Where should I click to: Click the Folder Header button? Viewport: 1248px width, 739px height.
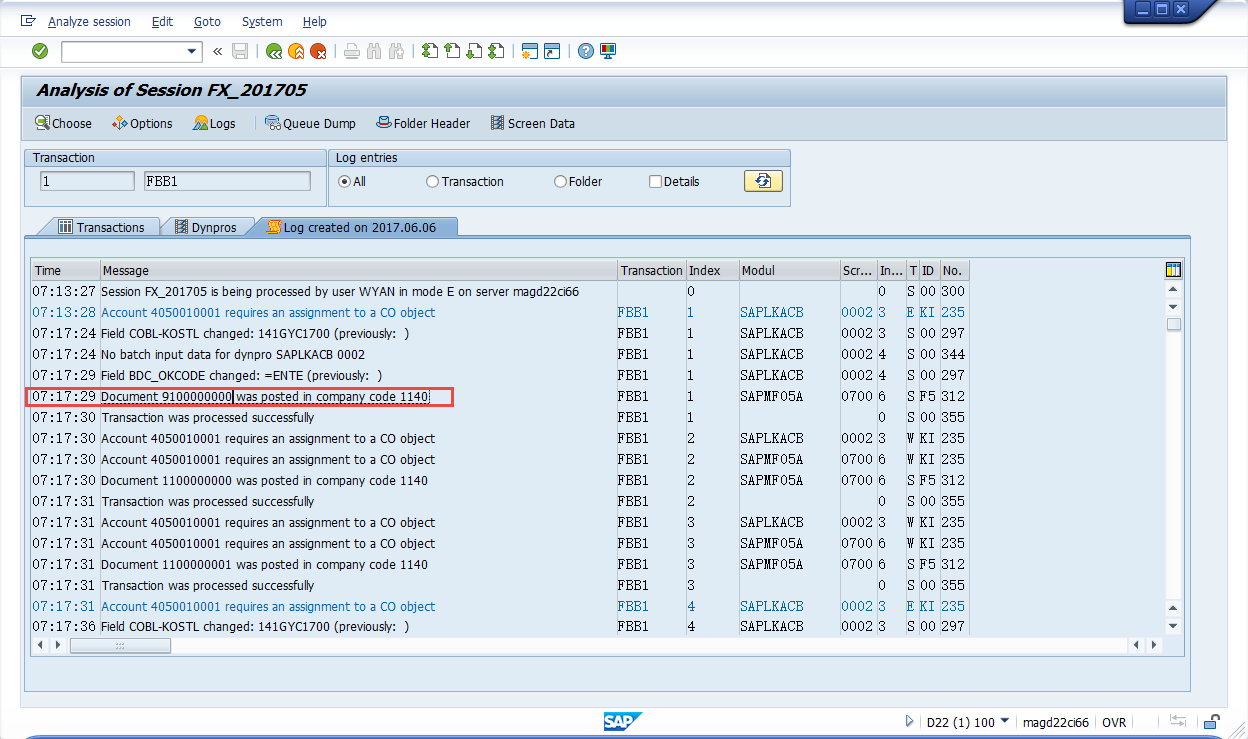click(423, 123)
